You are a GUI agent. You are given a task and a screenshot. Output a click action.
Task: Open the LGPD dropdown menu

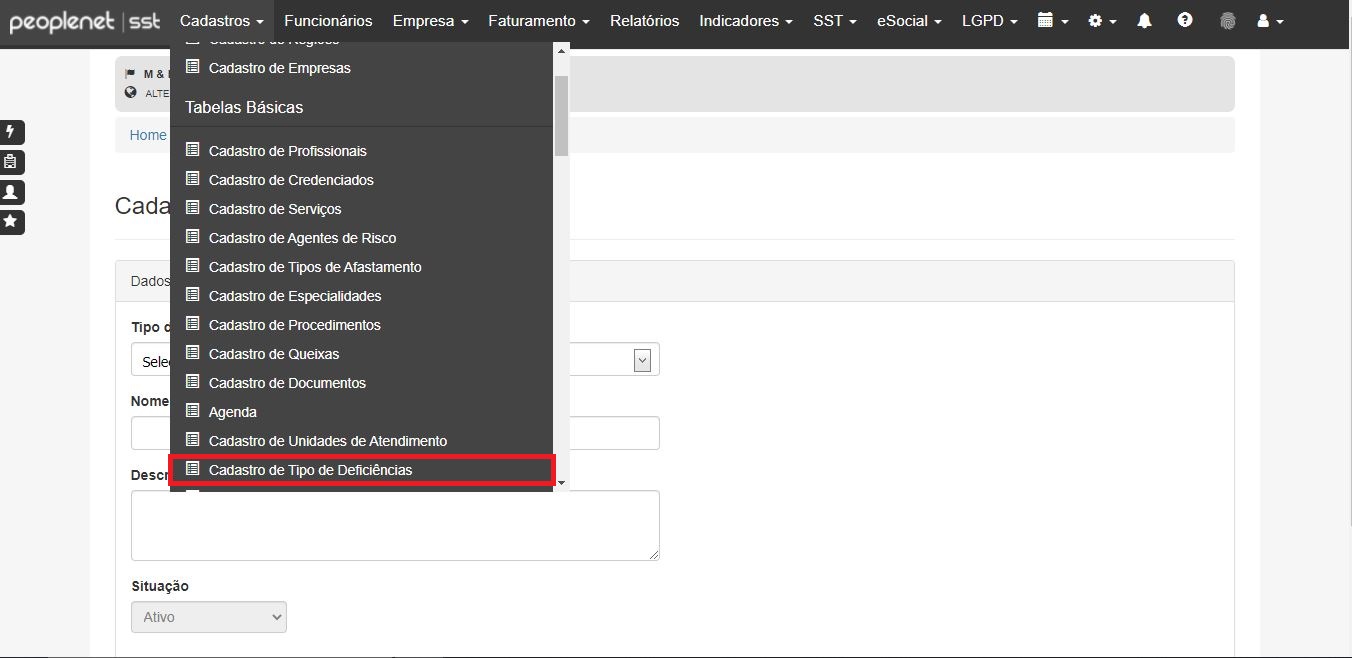coord(990,20)
